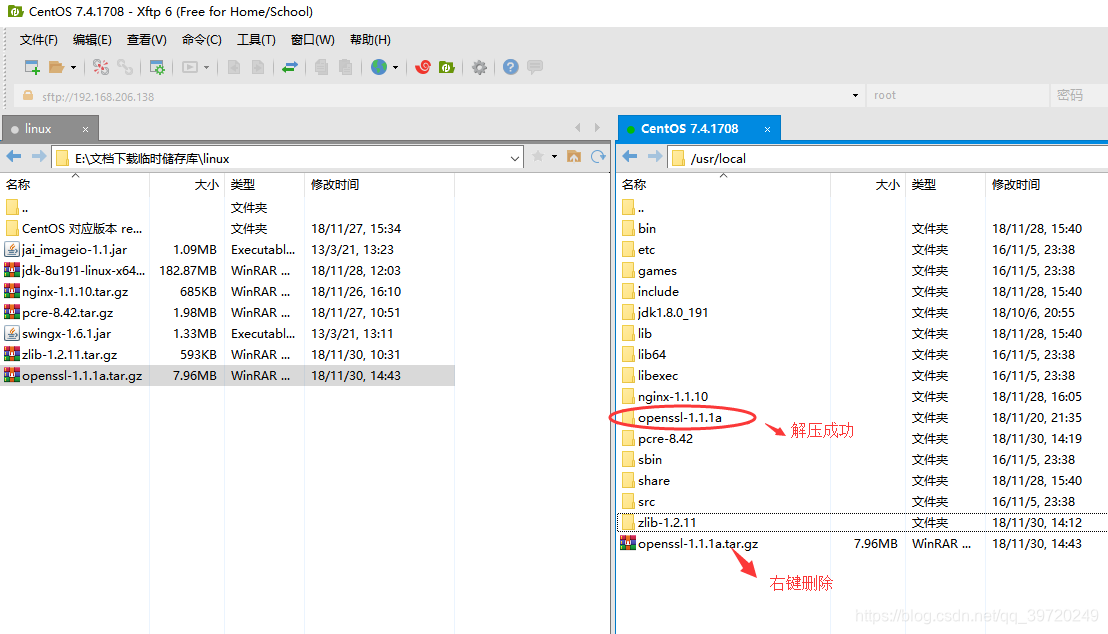Select local file zlib-1.2.11.tar.gz
Image resolution: width=1108 pixels, height=634 pixels.
tap(69, 355)
